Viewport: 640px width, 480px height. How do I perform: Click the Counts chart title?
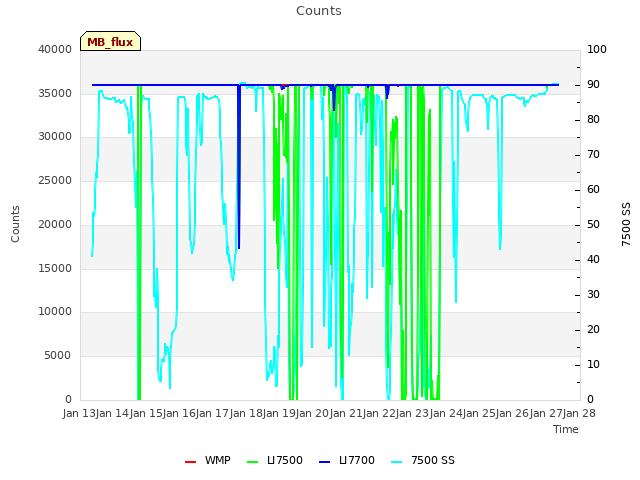pos(319,11)
